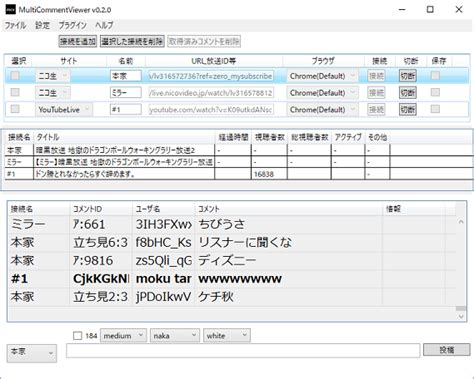Select viewer count 16838 cell
This screenshot has height=379, width=474.
(x=269, y=174)
